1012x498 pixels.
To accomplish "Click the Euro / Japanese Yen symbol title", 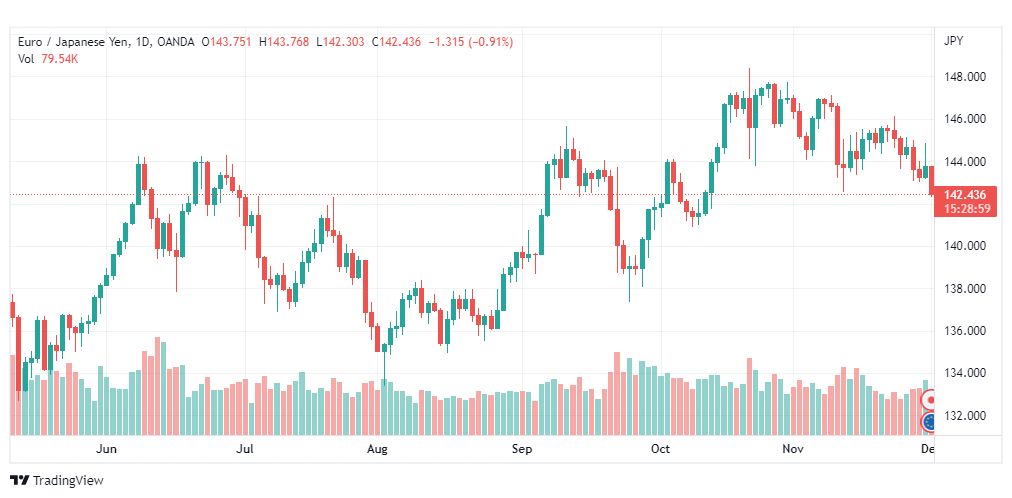I will pos(72,42).
